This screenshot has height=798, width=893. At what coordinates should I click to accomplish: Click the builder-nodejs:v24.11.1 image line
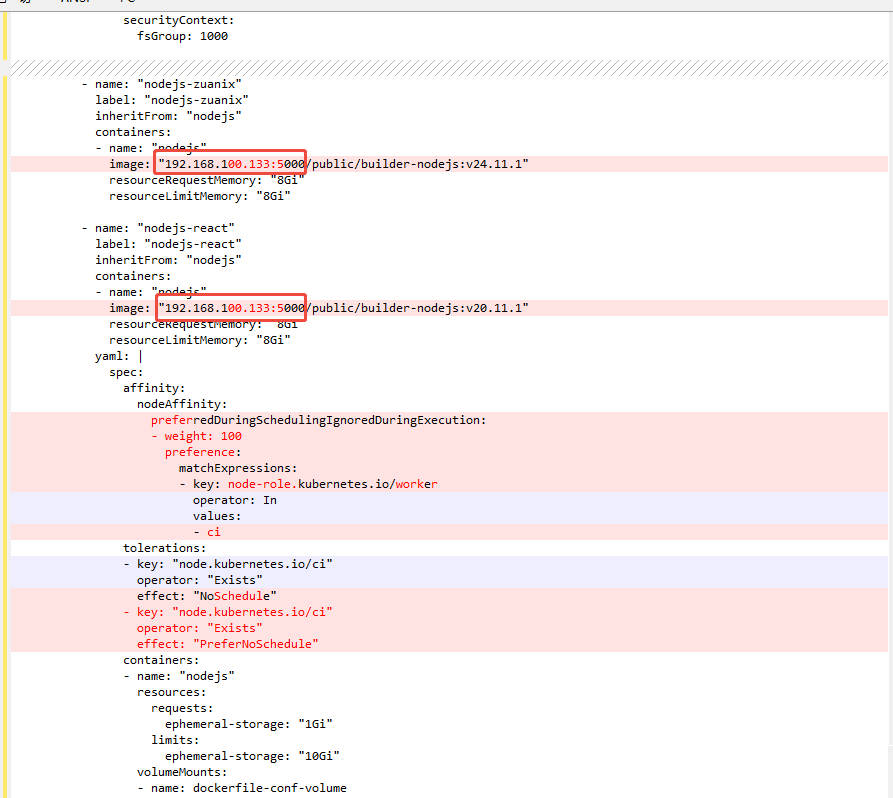coord(319,164)
